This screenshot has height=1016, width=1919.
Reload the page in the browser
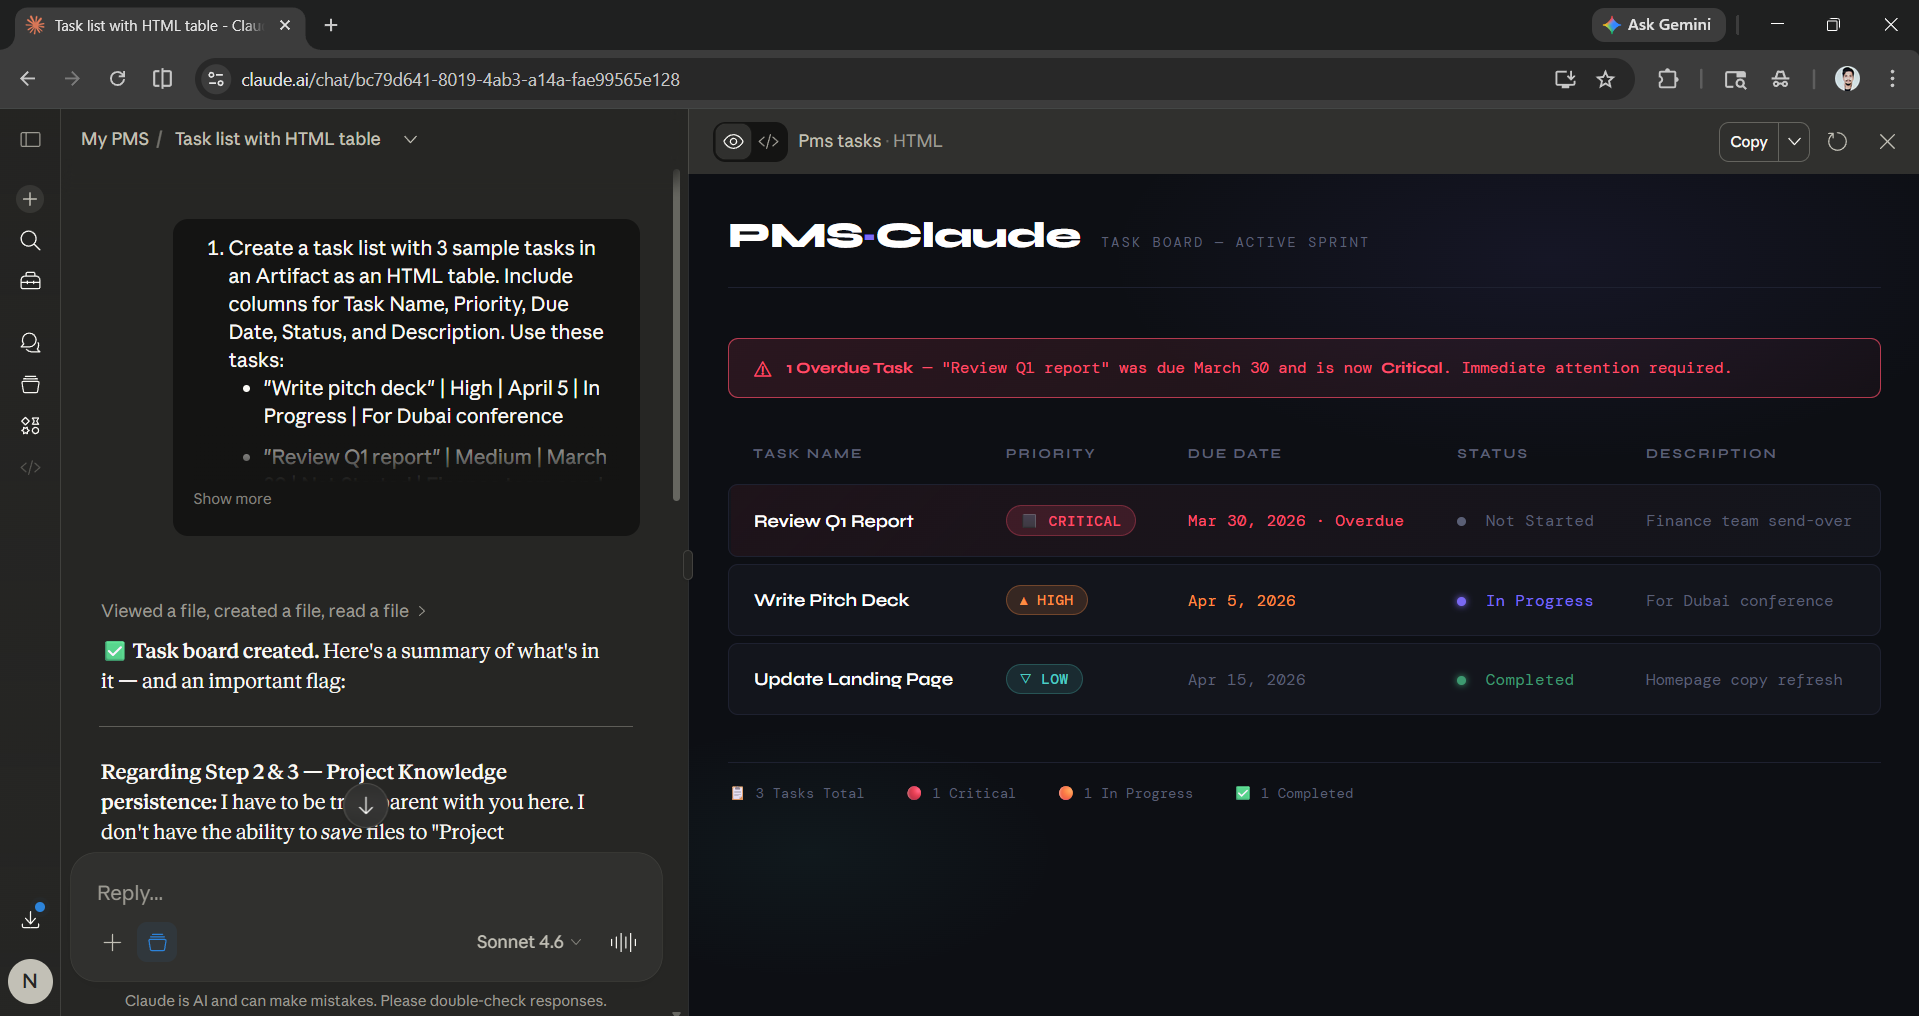117,79
